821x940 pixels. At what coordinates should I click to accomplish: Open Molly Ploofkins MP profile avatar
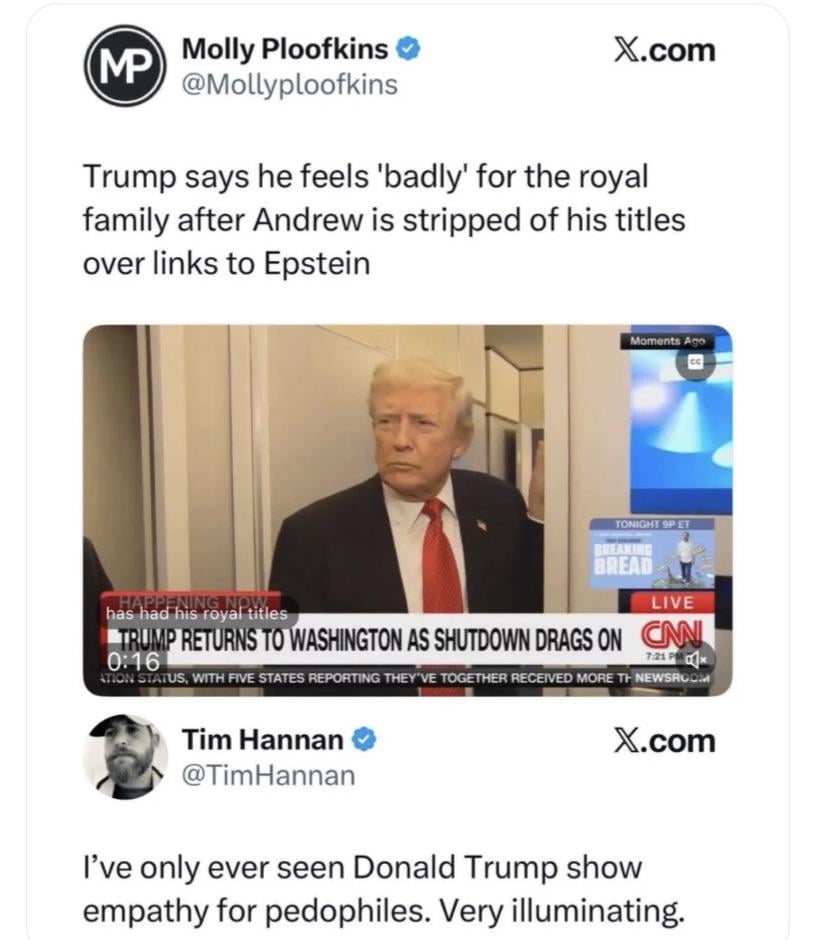tap(125, 65)
